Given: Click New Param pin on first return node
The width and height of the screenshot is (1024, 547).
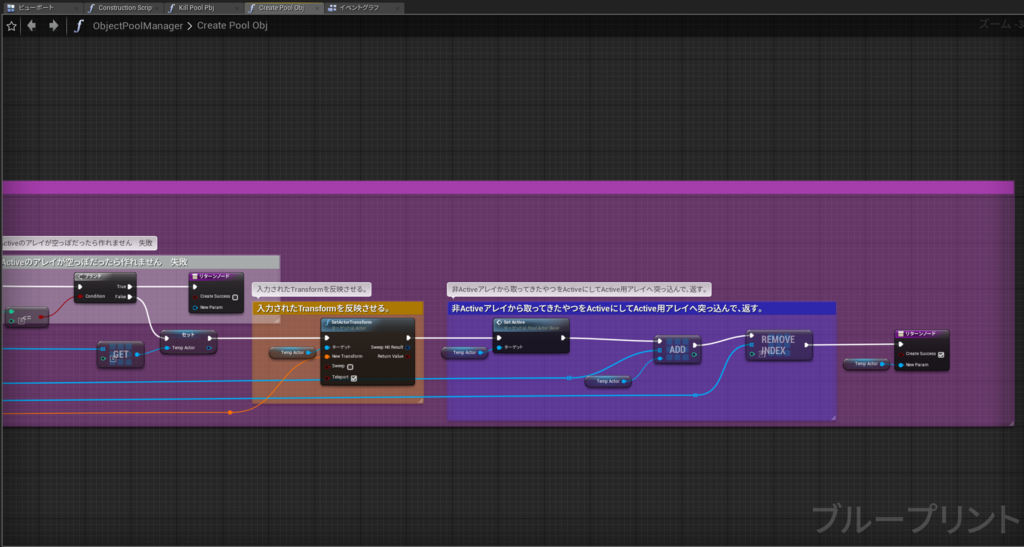Looking at the screenshot, I should click(x=195, y=307).
